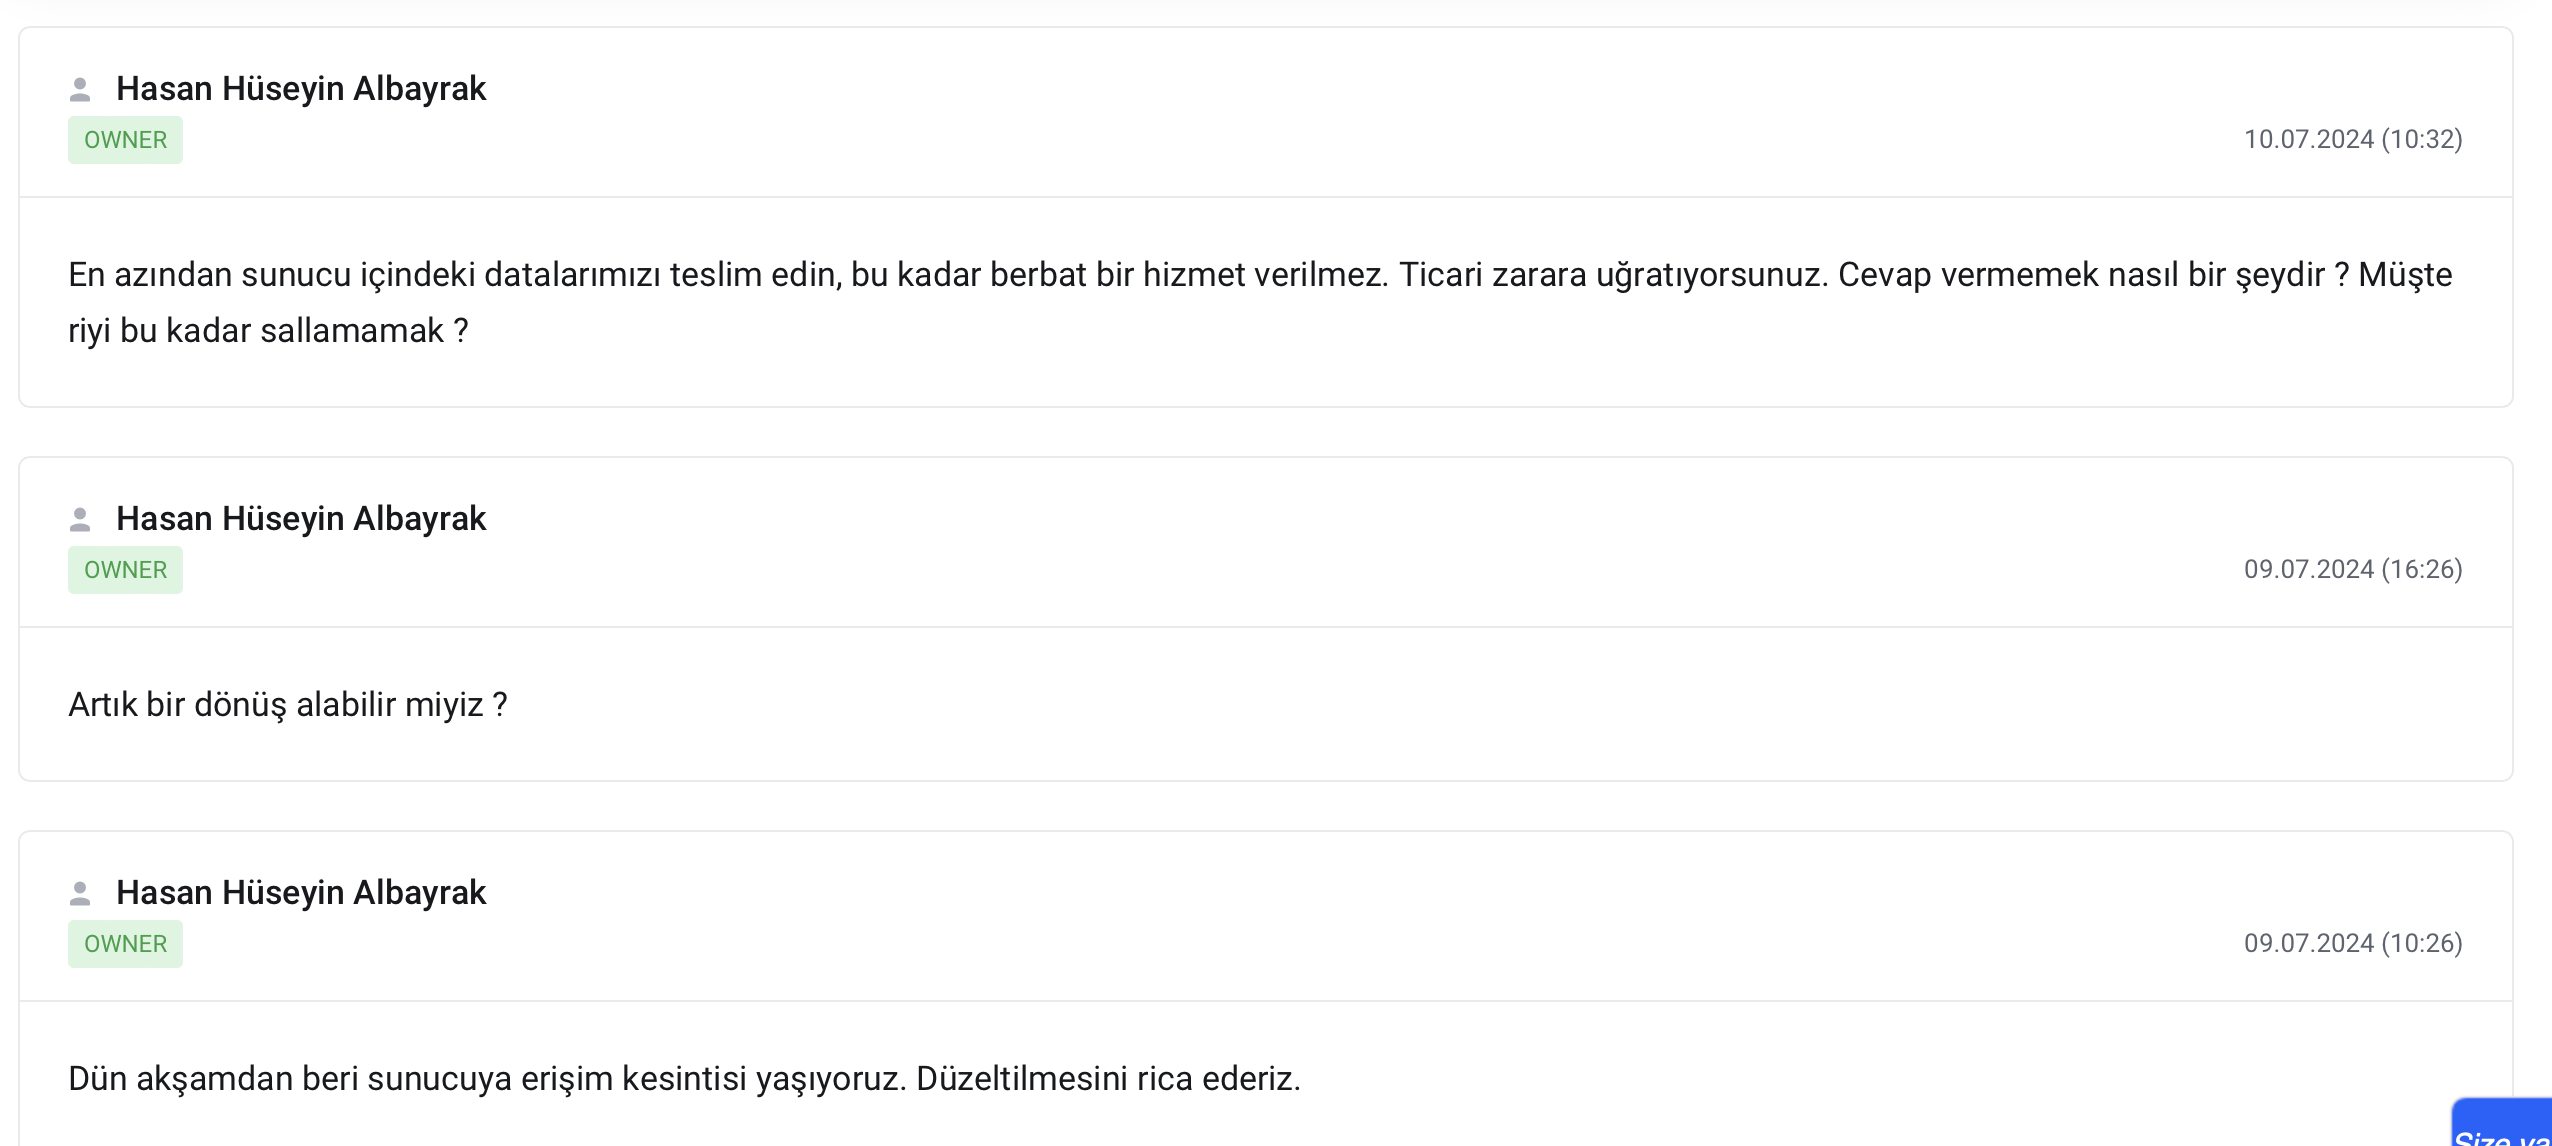The width and height of the screenshot is (2552, 1146).
Task: Select author name on the 10:26 message
Action: pos(301,893)
